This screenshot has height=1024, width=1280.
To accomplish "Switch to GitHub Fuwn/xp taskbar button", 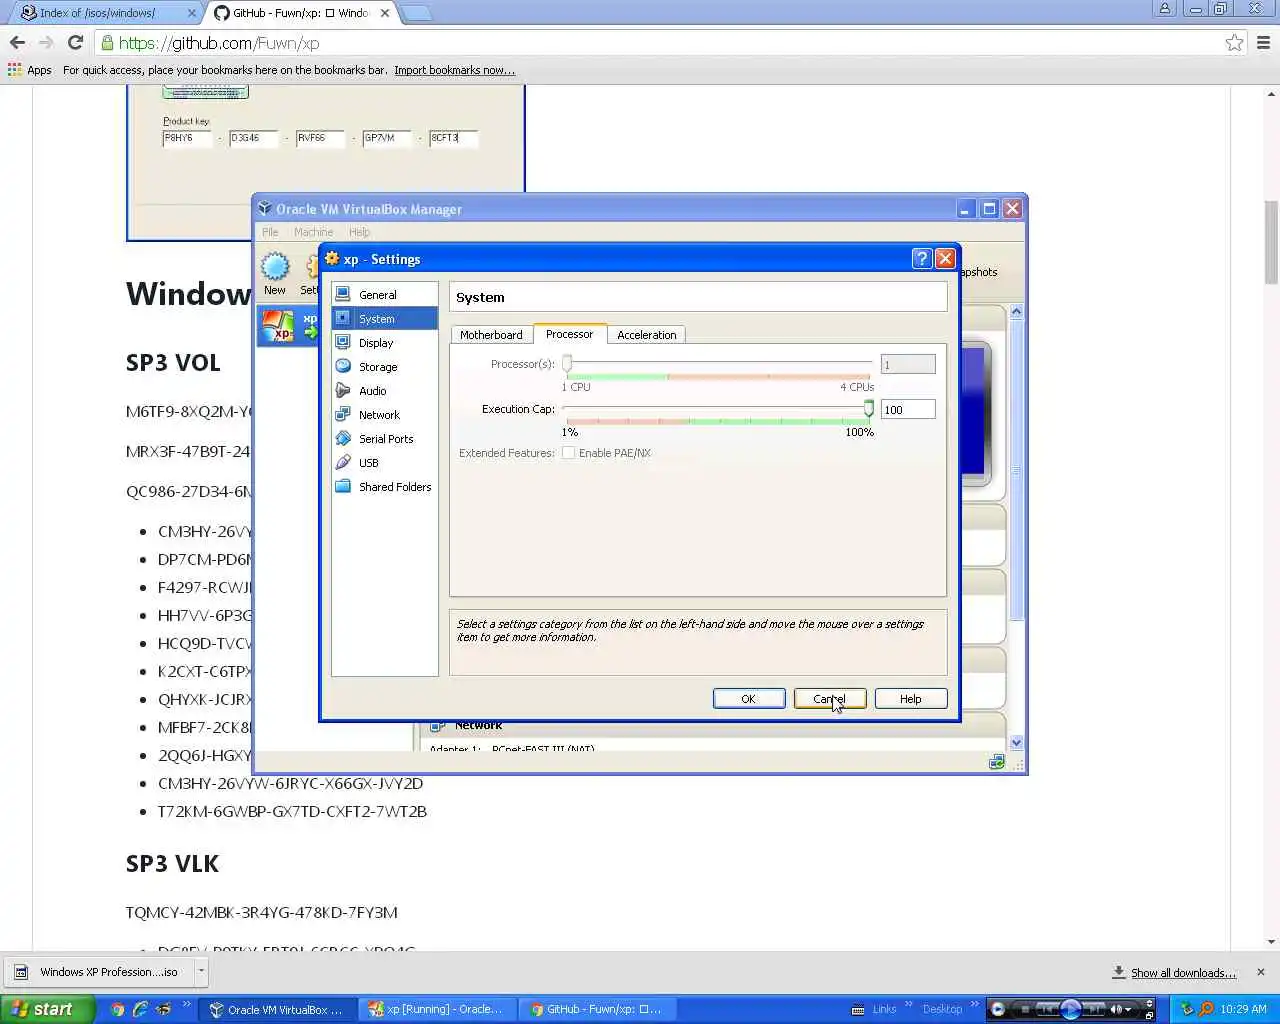I will point(596,1009).
